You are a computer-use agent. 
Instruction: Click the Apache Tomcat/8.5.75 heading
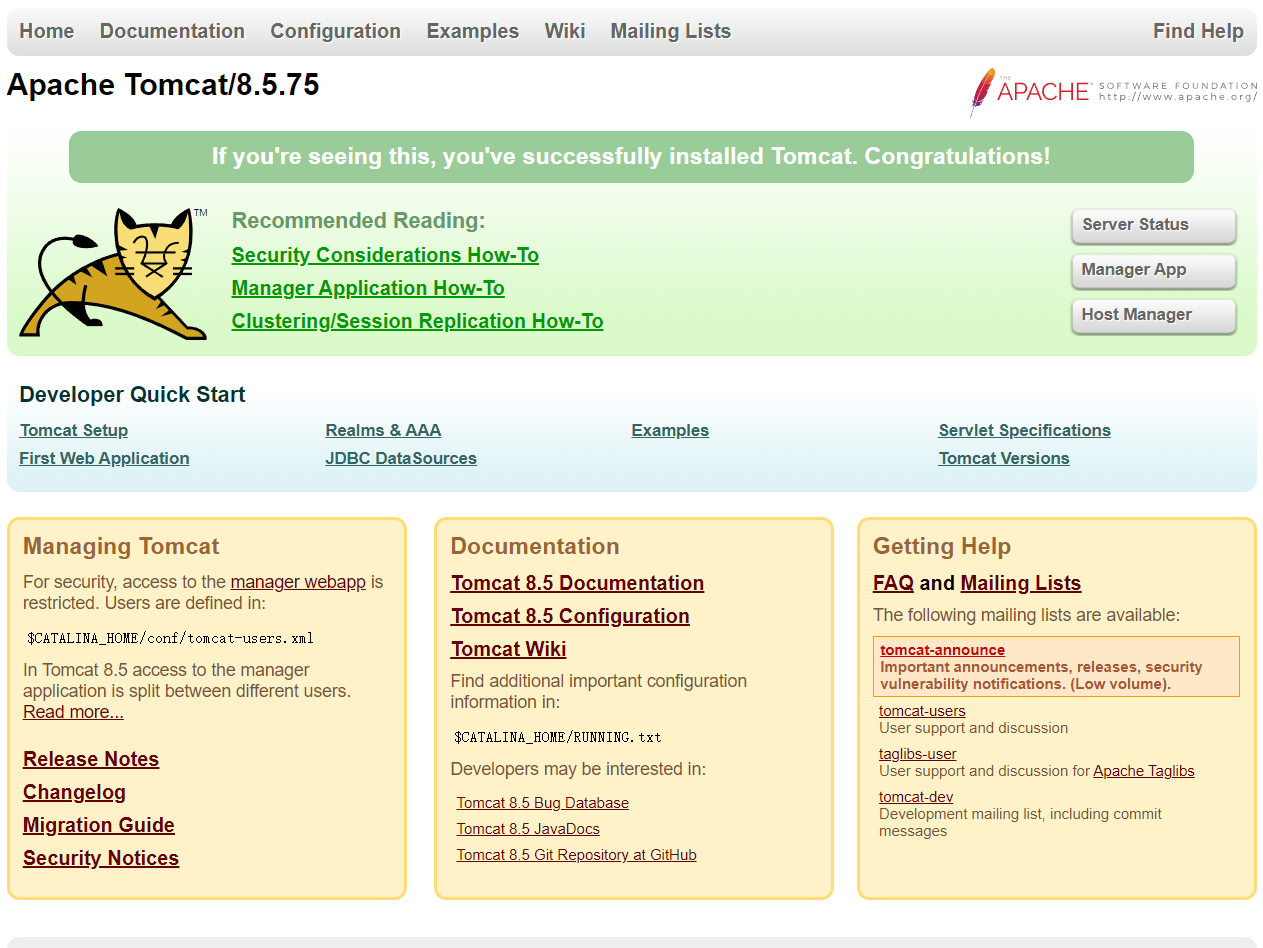[163, 85]
